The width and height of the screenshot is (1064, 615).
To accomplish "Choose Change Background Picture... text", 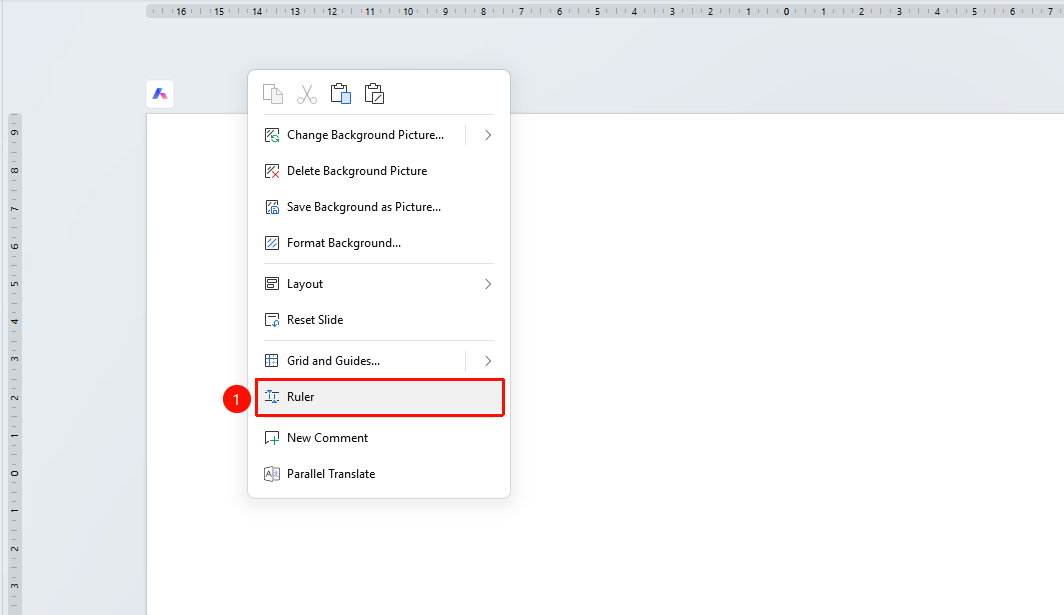I will pos(366,135).
